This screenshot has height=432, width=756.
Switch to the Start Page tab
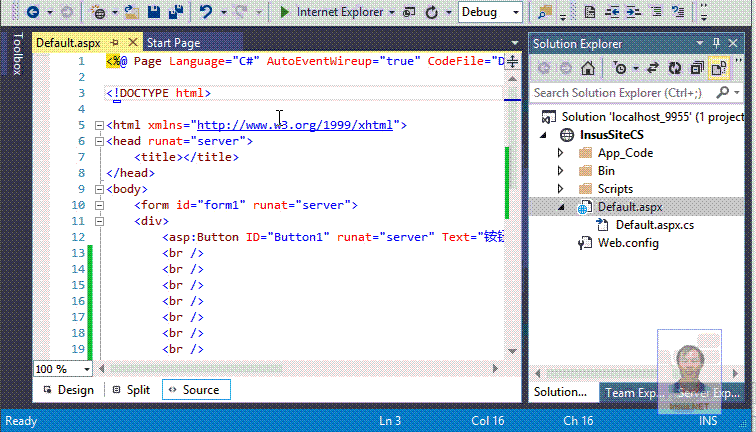pyautogui.click(x=173, y=44)
